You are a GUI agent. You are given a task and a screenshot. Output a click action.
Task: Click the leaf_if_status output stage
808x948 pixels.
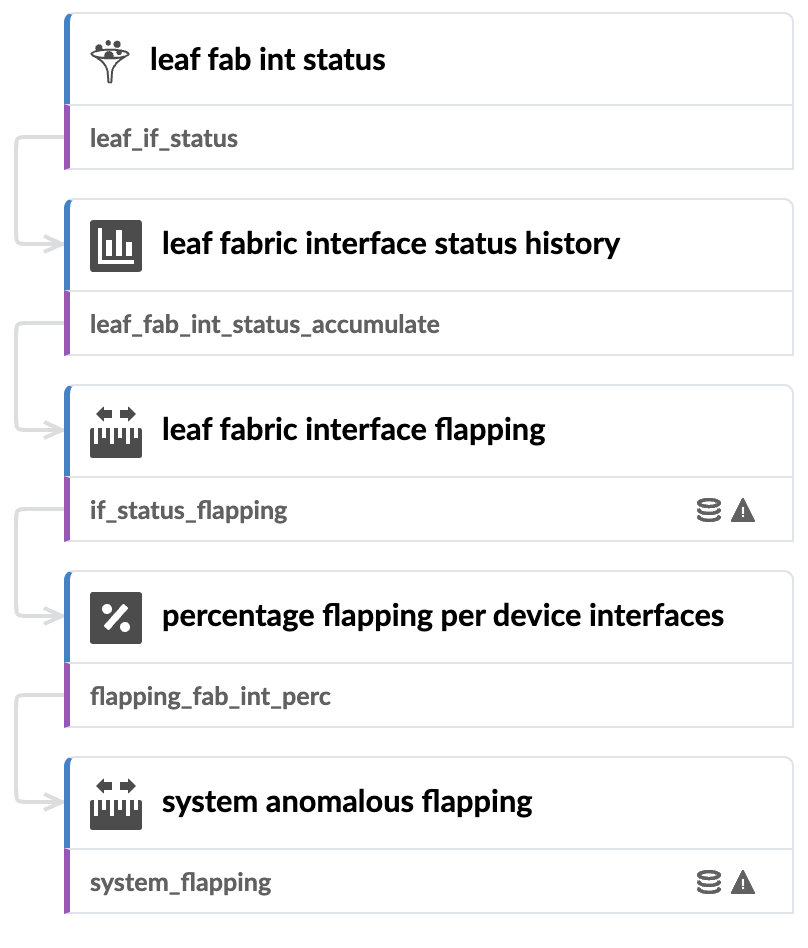[x=164, y=138]
